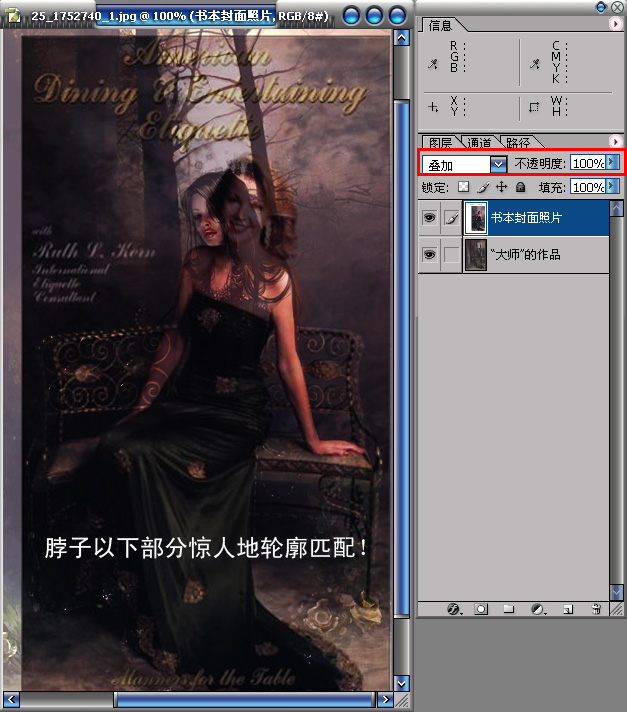This screenshot has width=627, height=712.
Task: Switch to the 路径 tab
Action: tap(518, 143)
